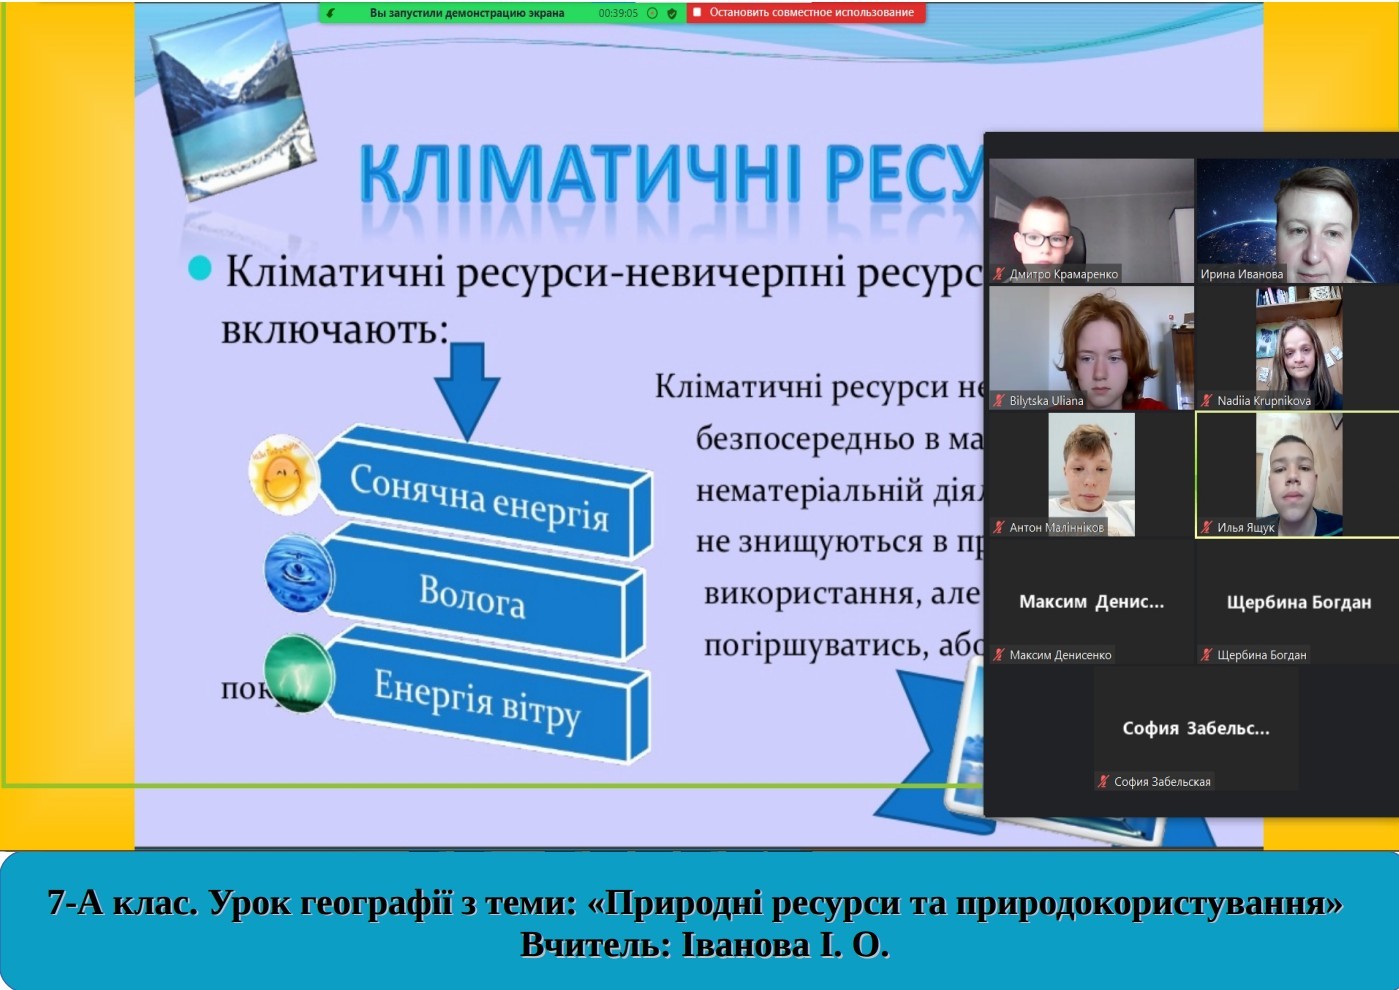The image size is (1399, 990).
Task: Select the Максим Денисенко participant tile
Action: 1091,602
